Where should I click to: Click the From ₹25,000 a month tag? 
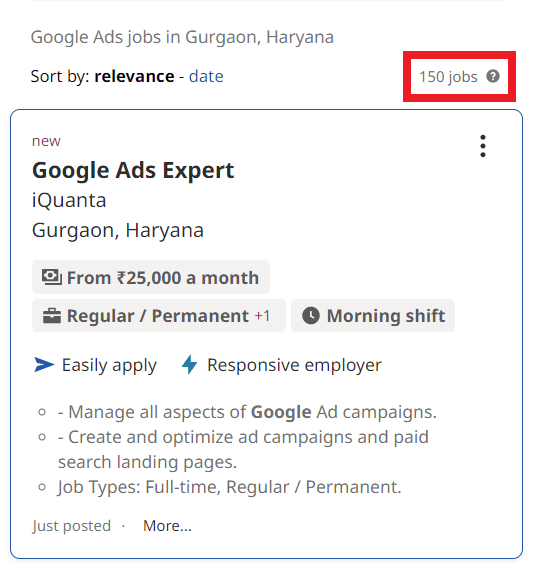151,277
